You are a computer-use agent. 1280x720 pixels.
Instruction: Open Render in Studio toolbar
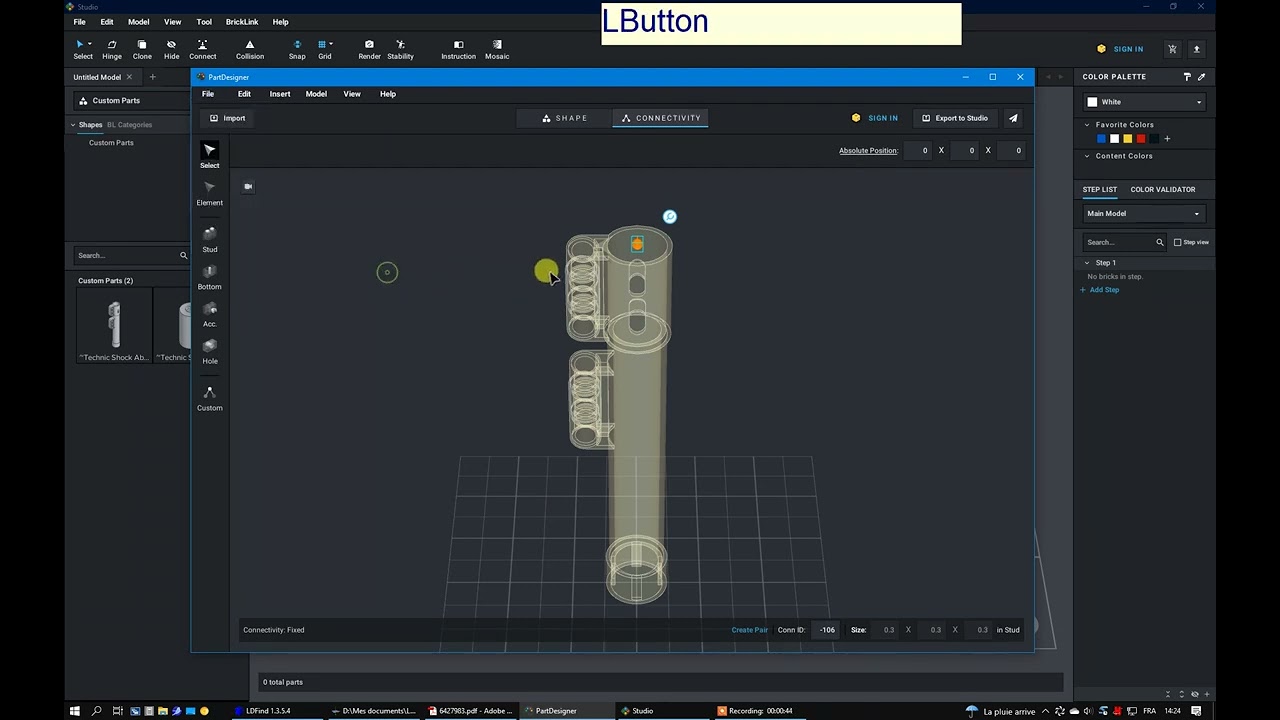click(x=369, y=49)
